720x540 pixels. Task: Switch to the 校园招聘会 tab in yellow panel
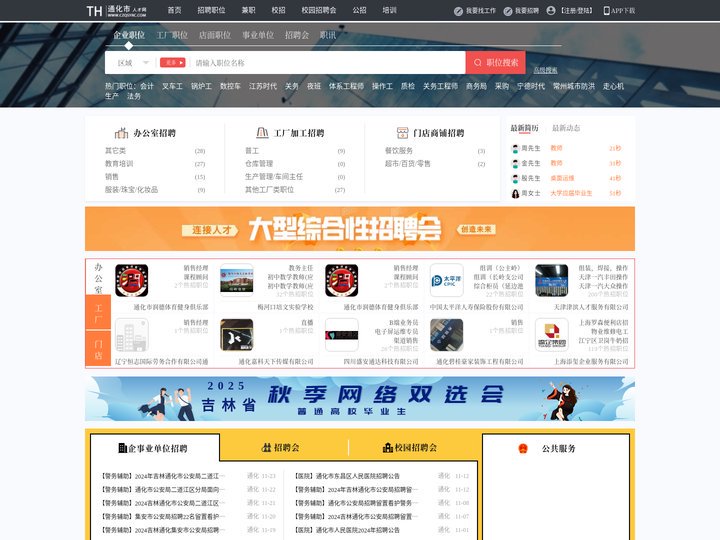(x=410, y=448)
